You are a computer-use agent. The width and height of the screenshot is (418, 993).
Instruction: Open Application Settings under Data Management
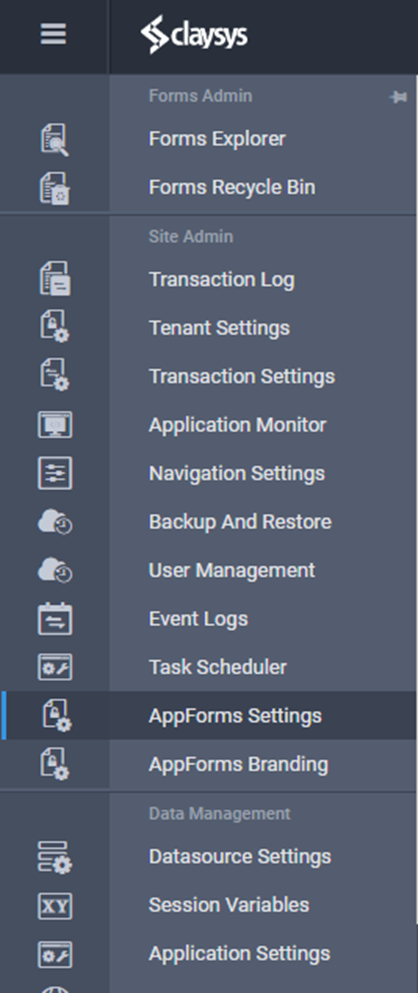coord(239,954)
